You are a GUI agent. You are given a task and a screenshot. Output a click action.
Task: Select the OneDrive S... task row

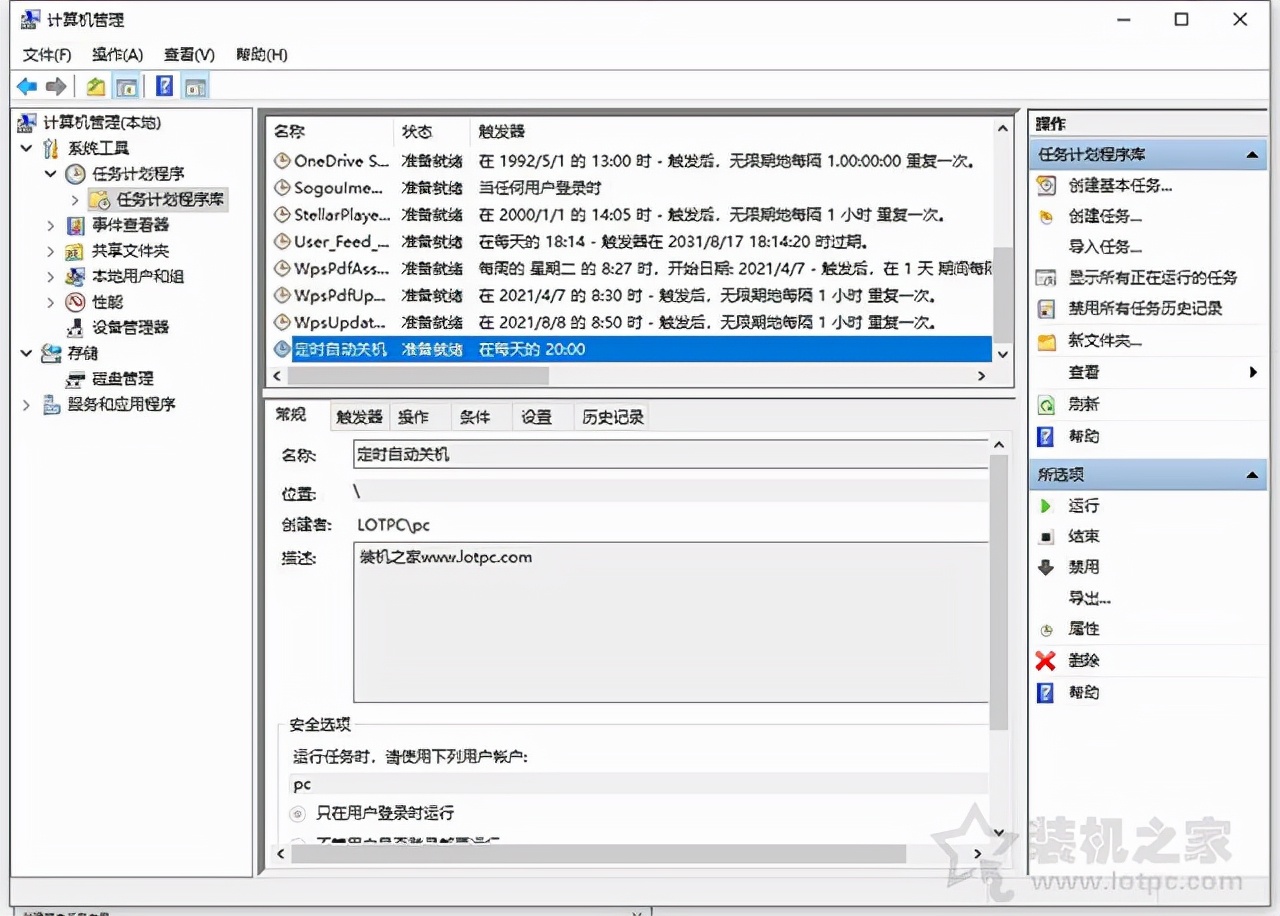point(630,160)
